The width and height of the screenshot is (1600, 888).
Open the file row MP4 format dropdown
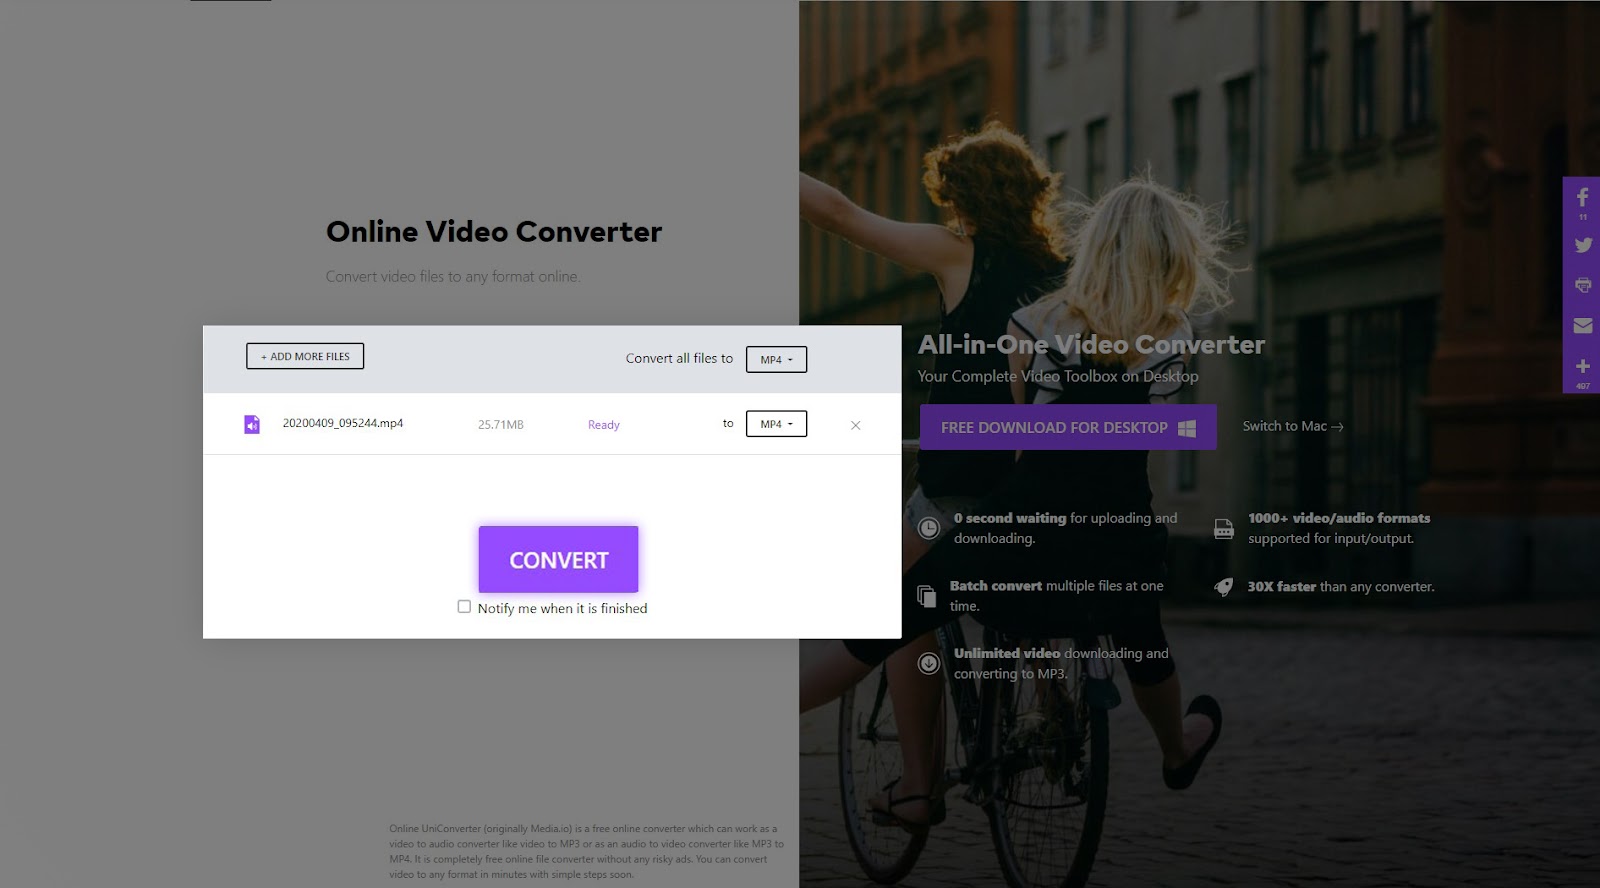[776, 424]
